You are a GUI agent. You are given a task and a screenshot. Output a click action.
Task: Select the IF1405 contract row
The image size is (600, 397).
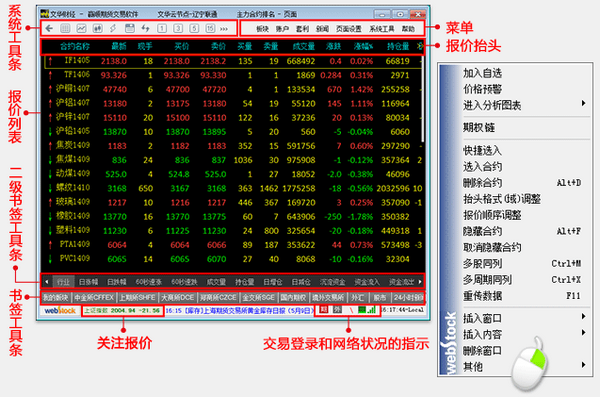tap(233, 61)
